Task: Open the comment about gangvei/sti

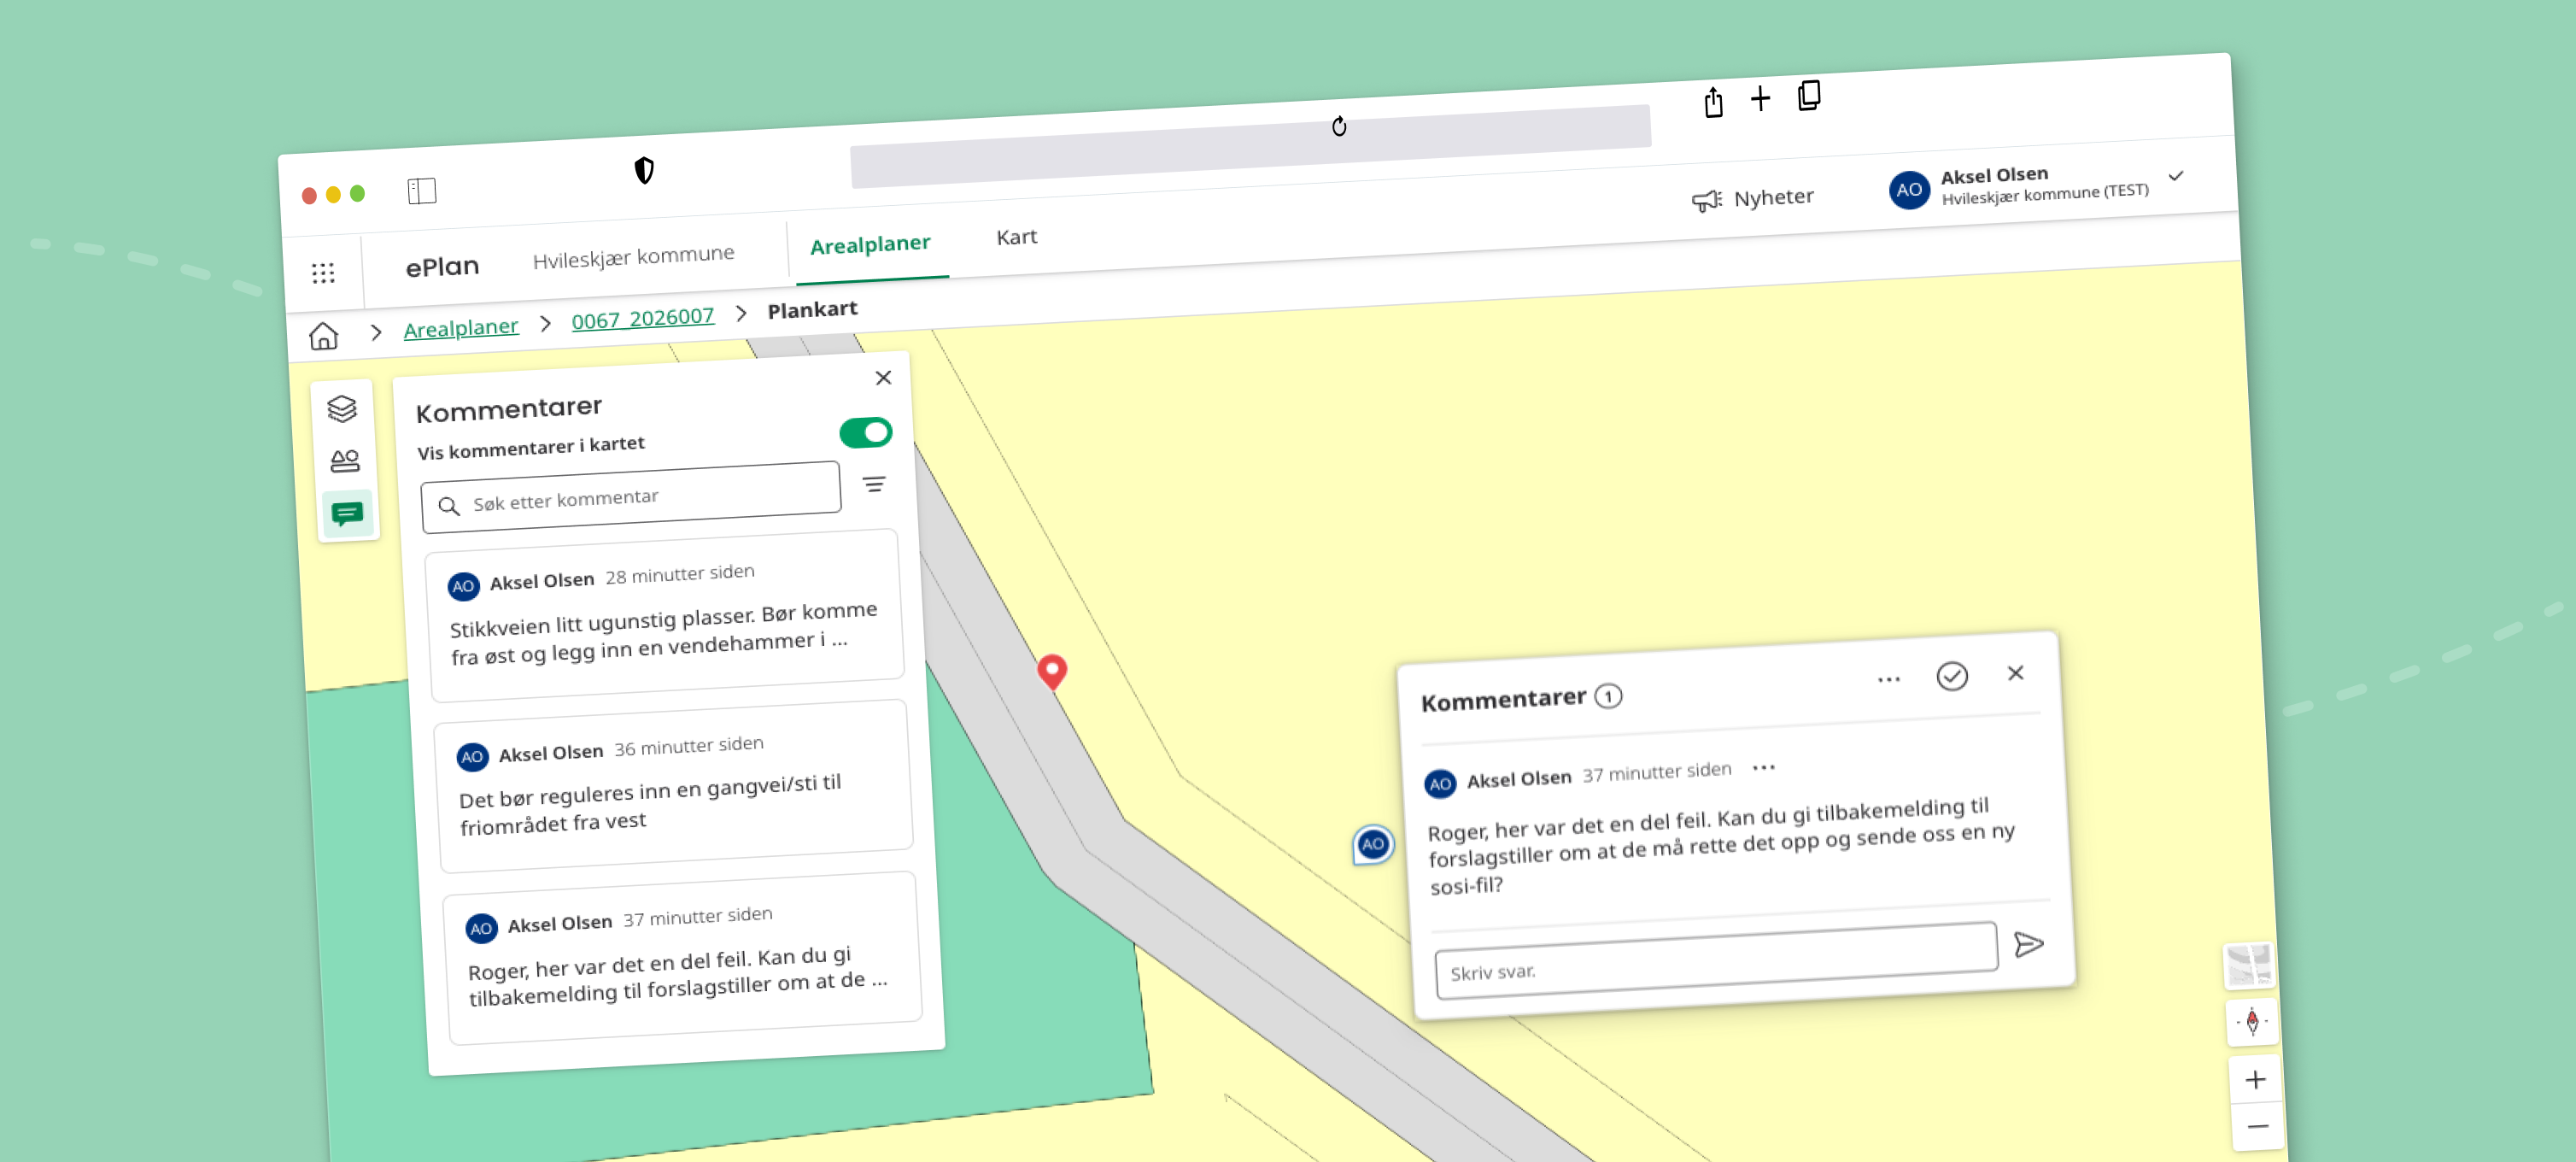Action: pyautogui.click(x=675, y=787)
